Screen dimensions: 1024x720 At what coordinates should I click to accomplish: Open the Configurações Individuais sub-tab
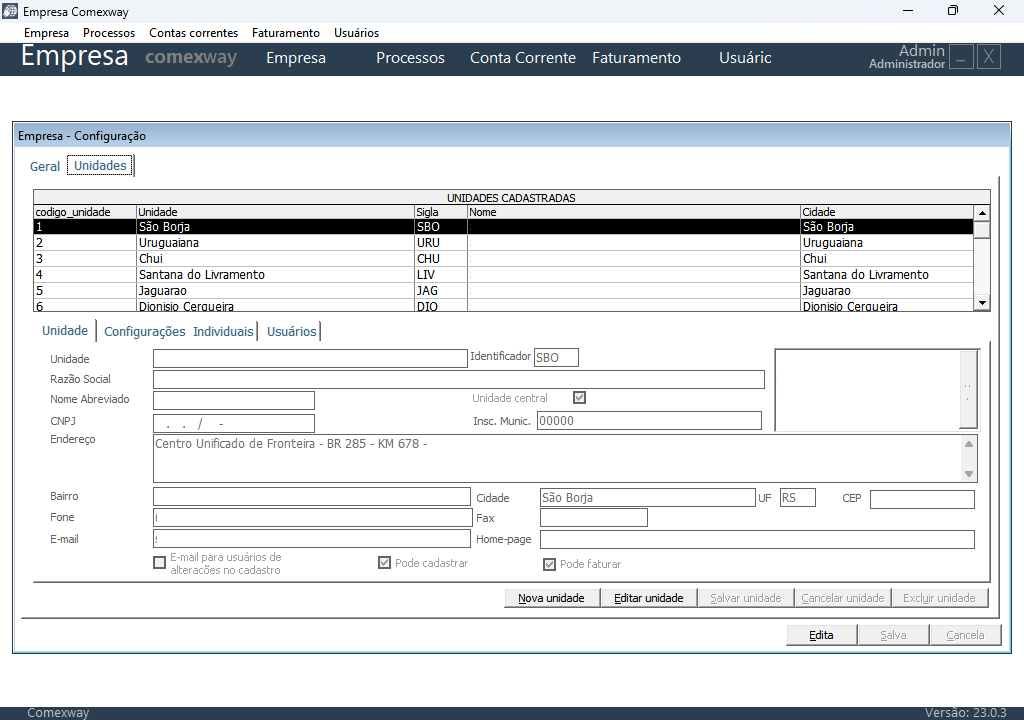point(178,331)
